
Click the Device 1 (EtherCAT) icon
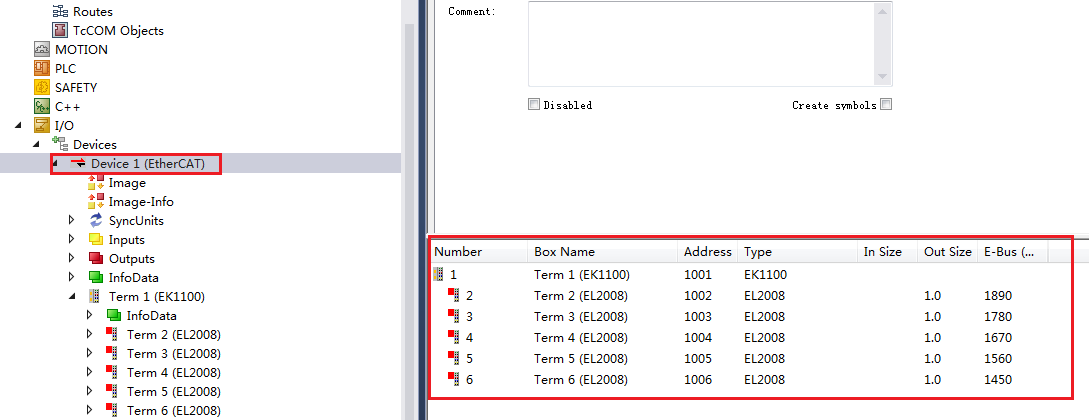point(78,164)
